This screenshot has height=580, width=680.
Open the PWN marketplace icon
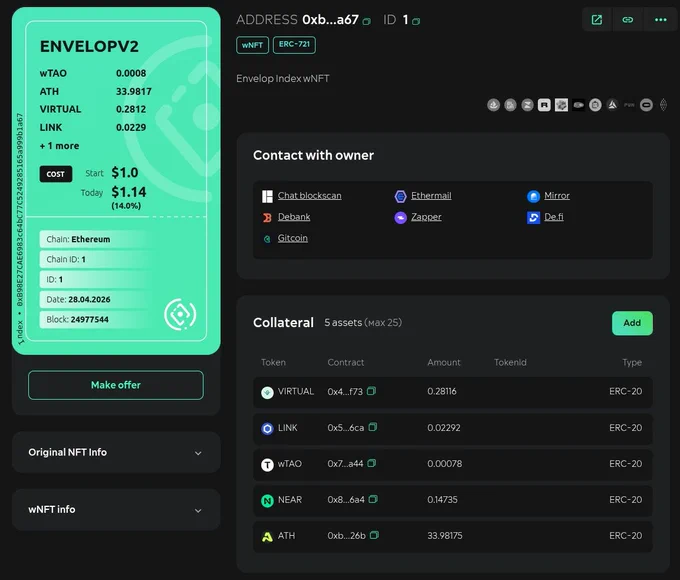[x=629, y=105]
